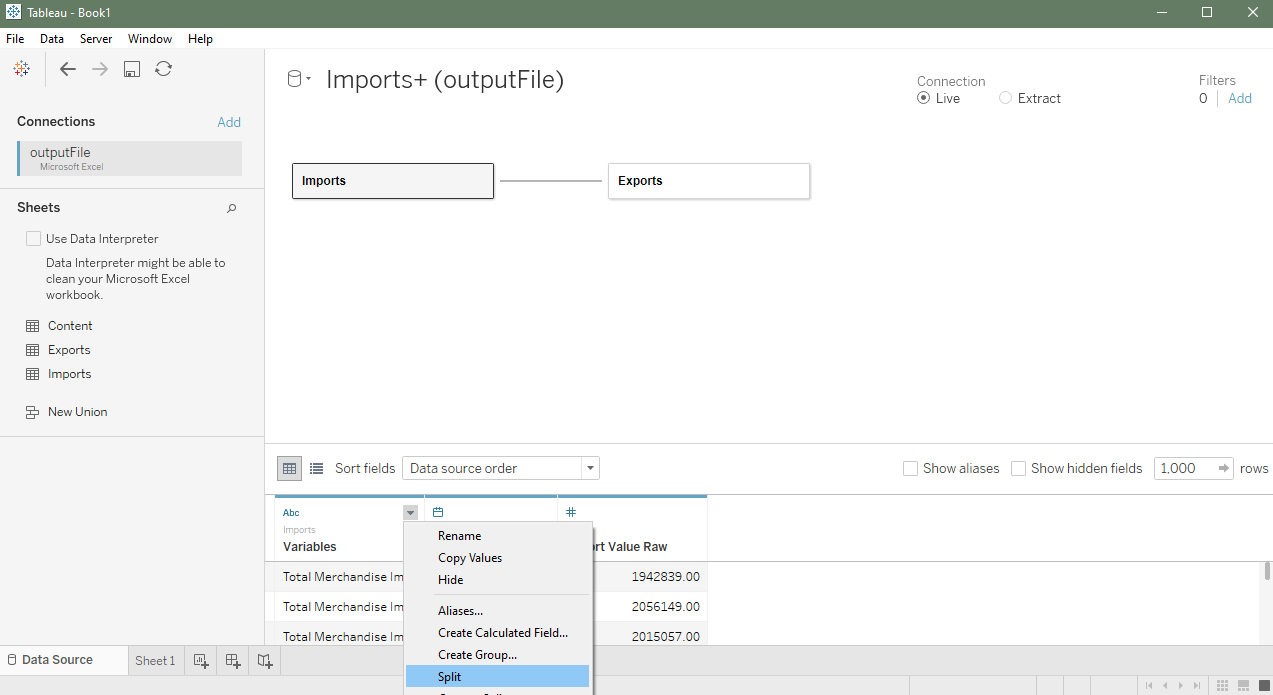Click the rows count input field
The width and height of the screenshot is (1273, 695).
pos(1184,468)
